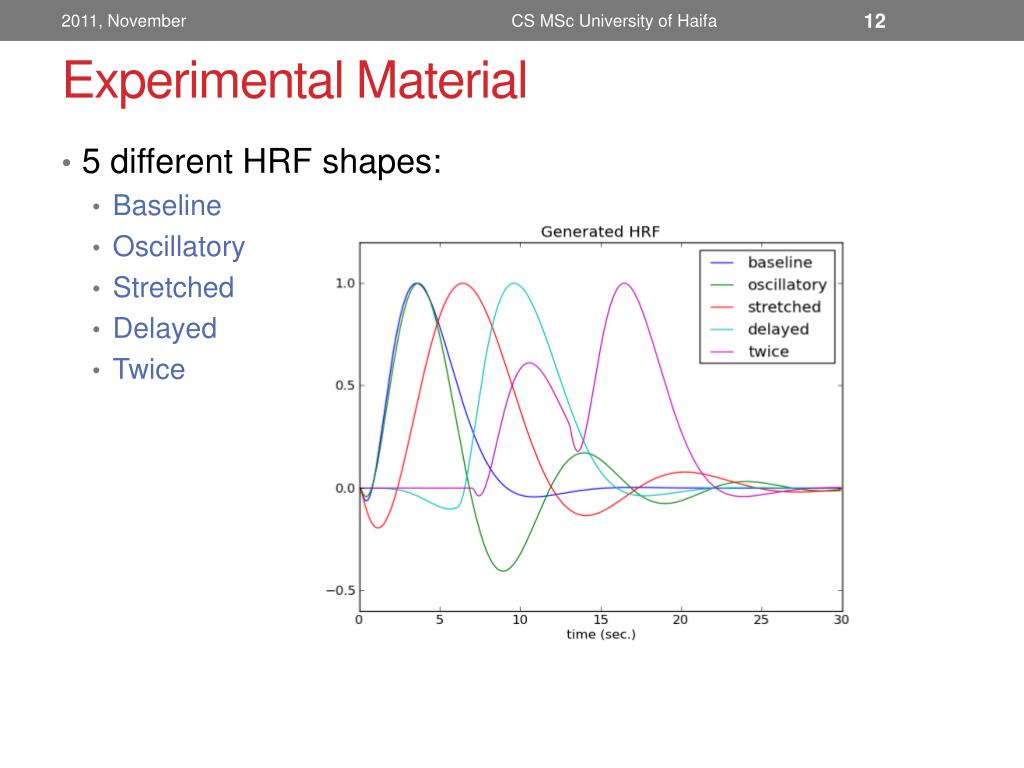
Task: Select the '5 different HRF shapes:' bullet
Action: tap(261, 161)
